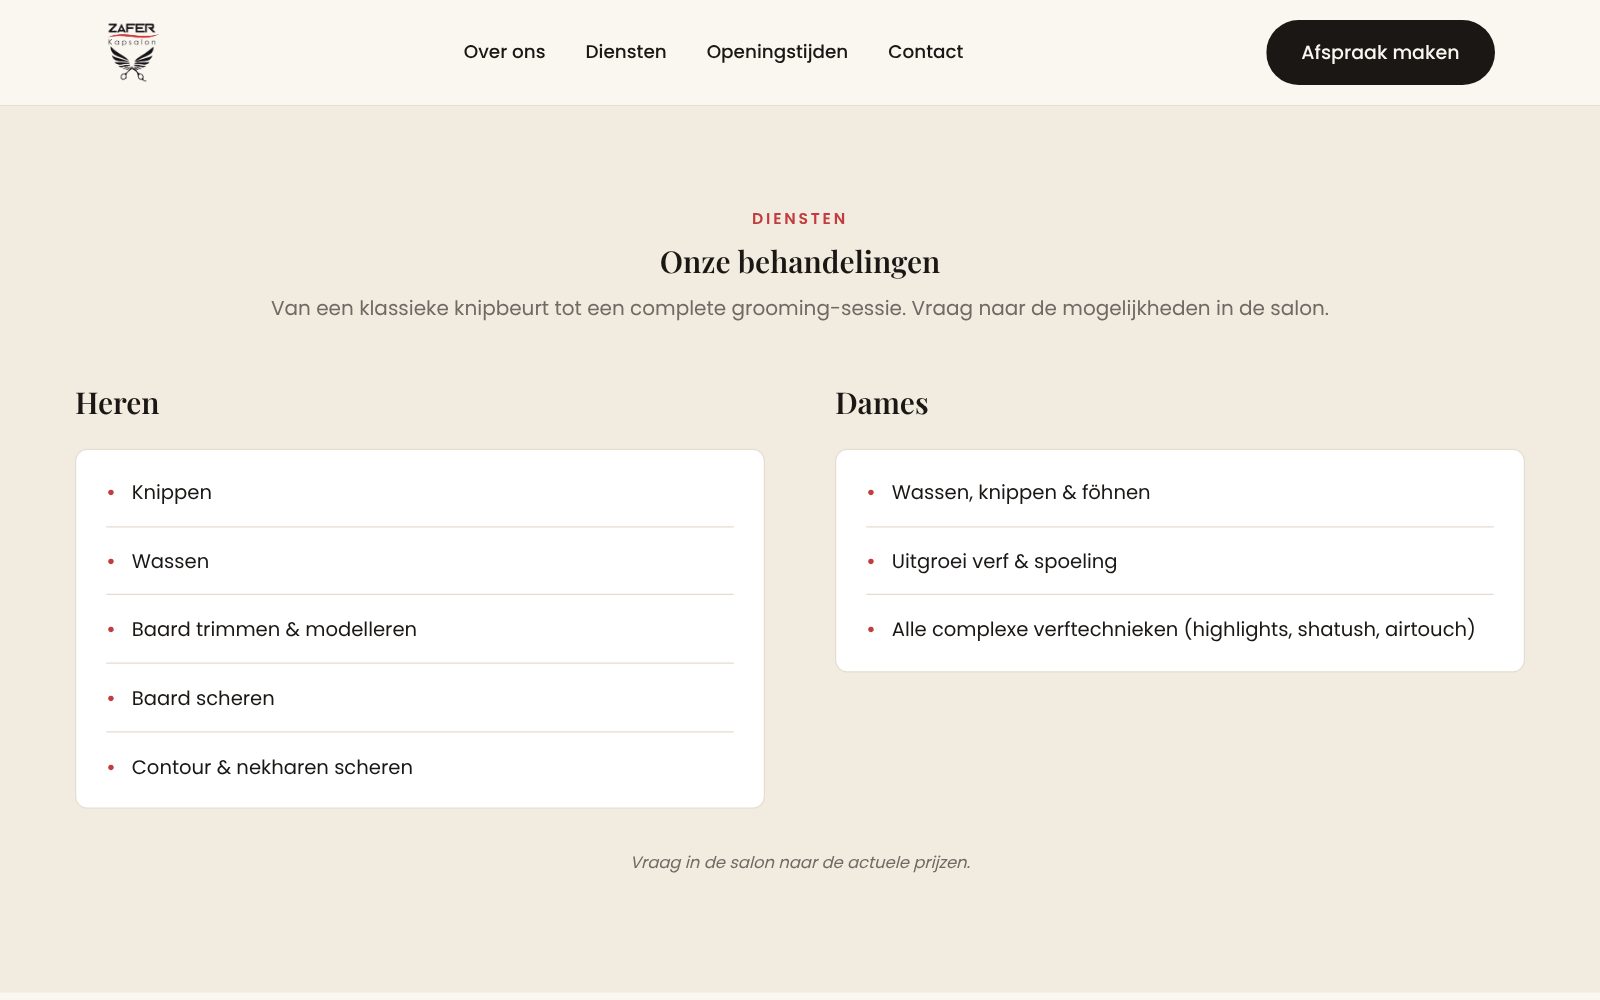Click the note about actuele prijzen

tap(800, 862)
